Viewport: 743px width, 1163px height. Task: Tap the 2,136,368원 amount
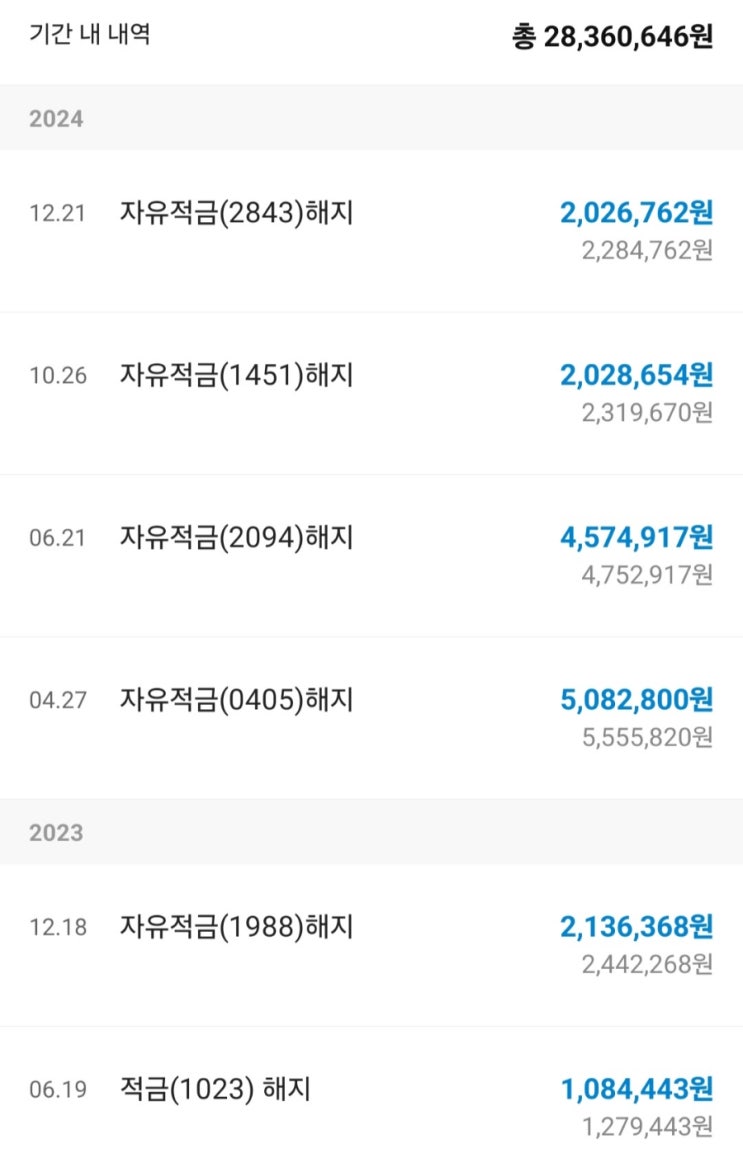click(x=636, y=927)
